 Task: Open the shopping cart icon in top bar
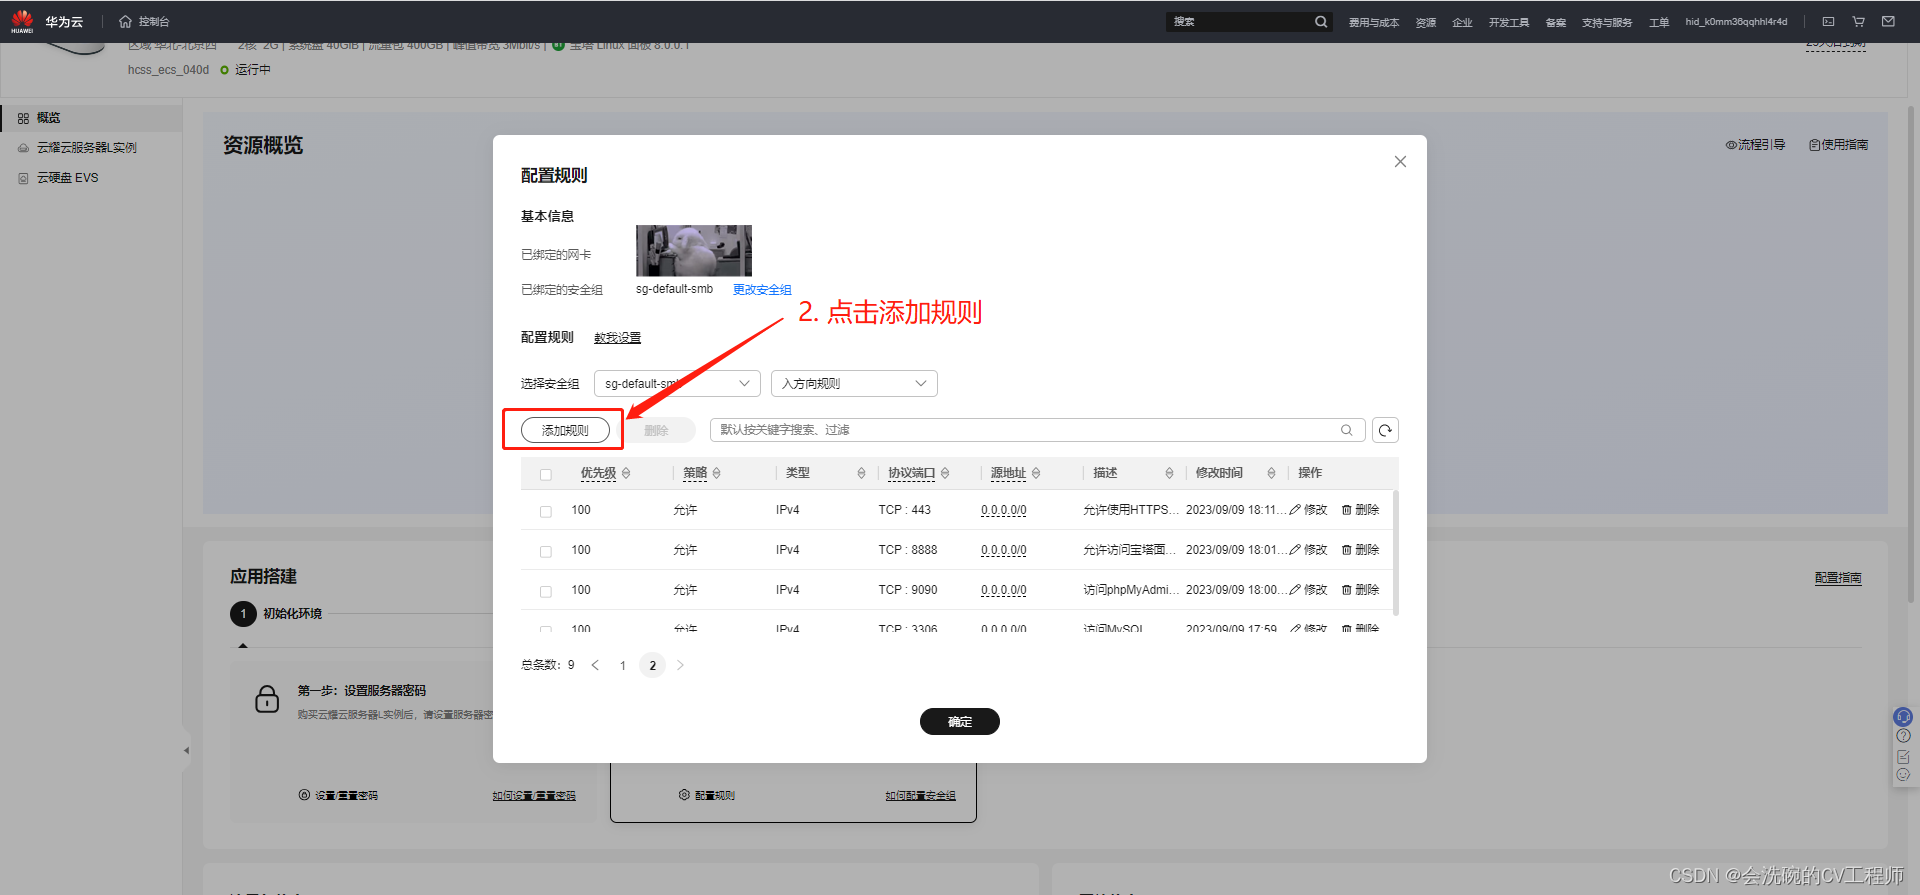click(x=1858, y=21)
